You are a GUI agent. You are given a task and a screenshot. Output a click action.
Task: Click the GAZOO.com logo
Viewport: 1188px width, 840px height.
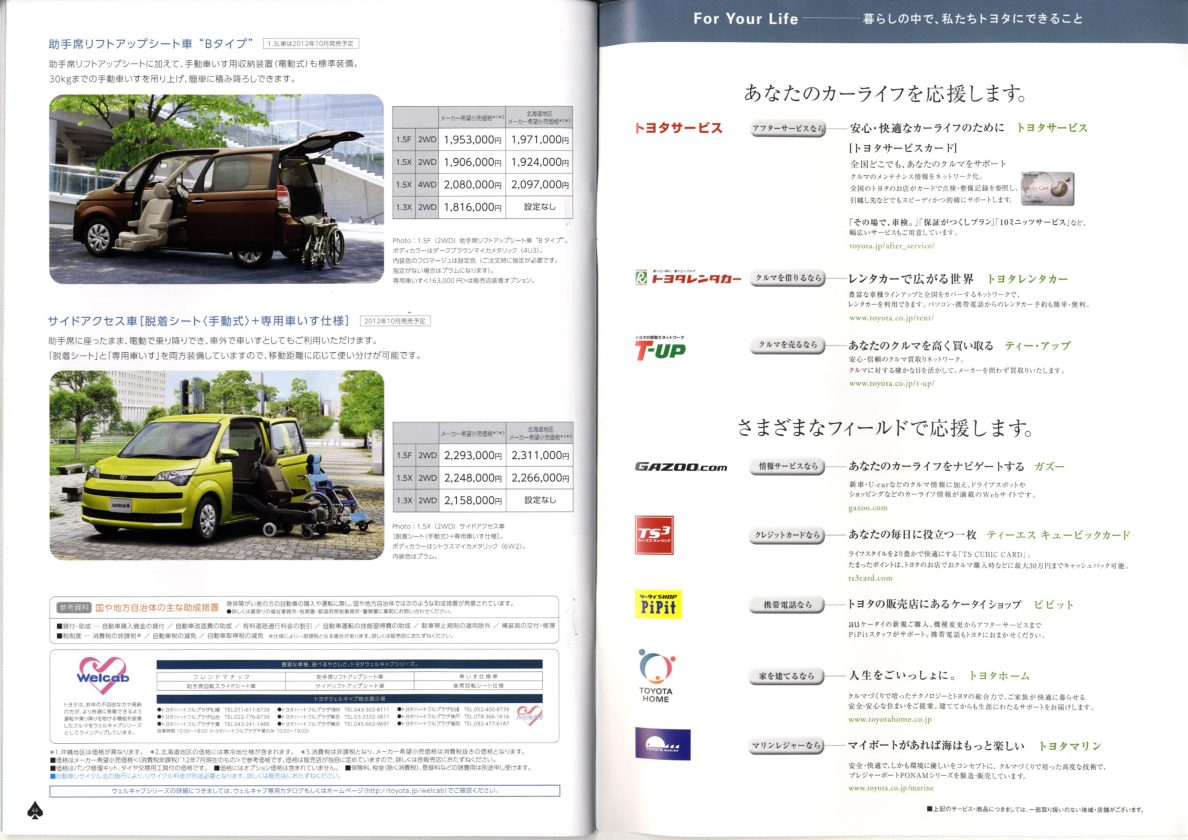680,467
